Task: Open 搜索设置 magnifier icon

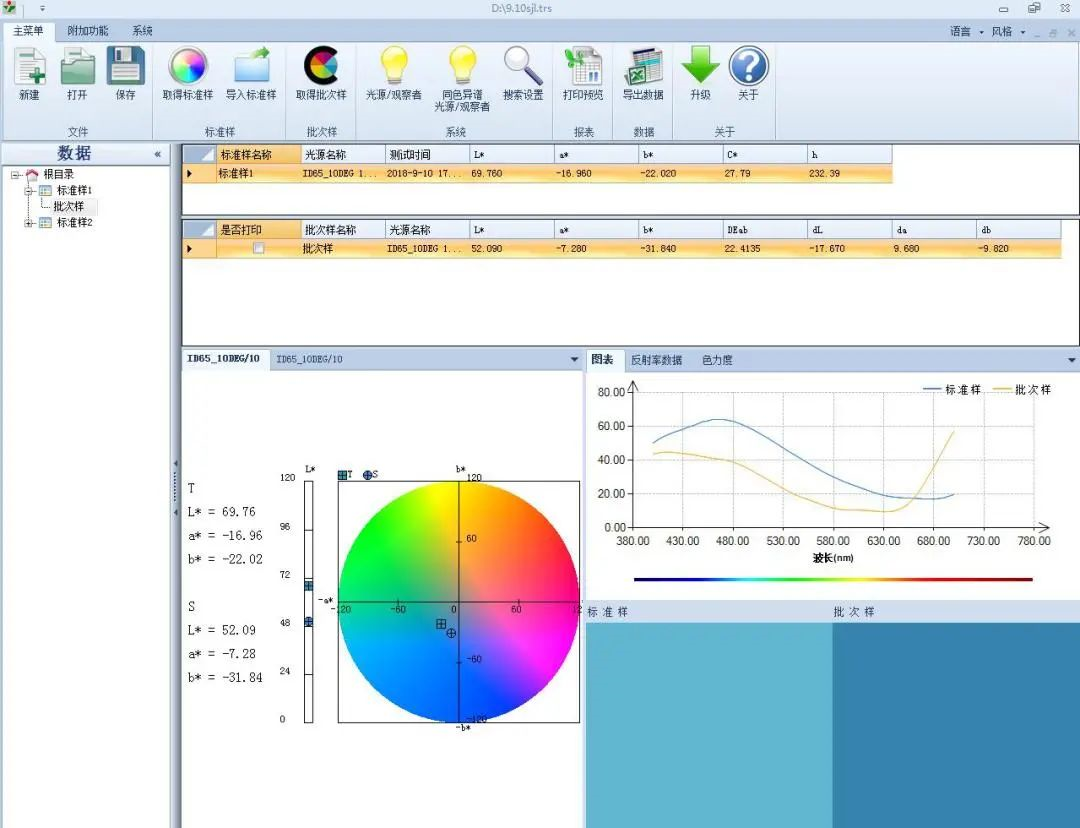Action: point(523,68)
